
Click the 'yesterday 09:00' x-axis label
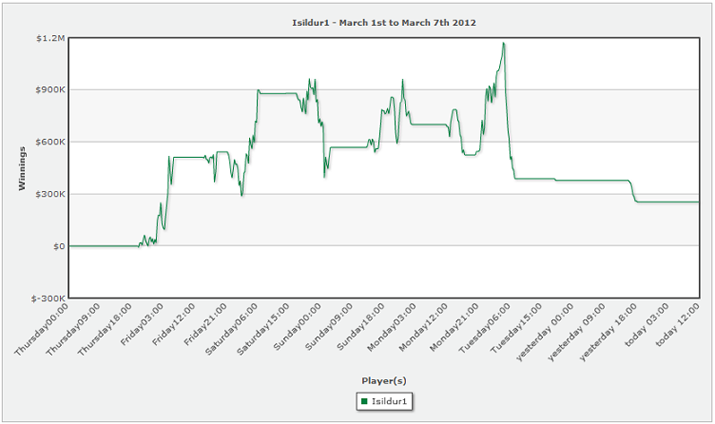[577, 332]
